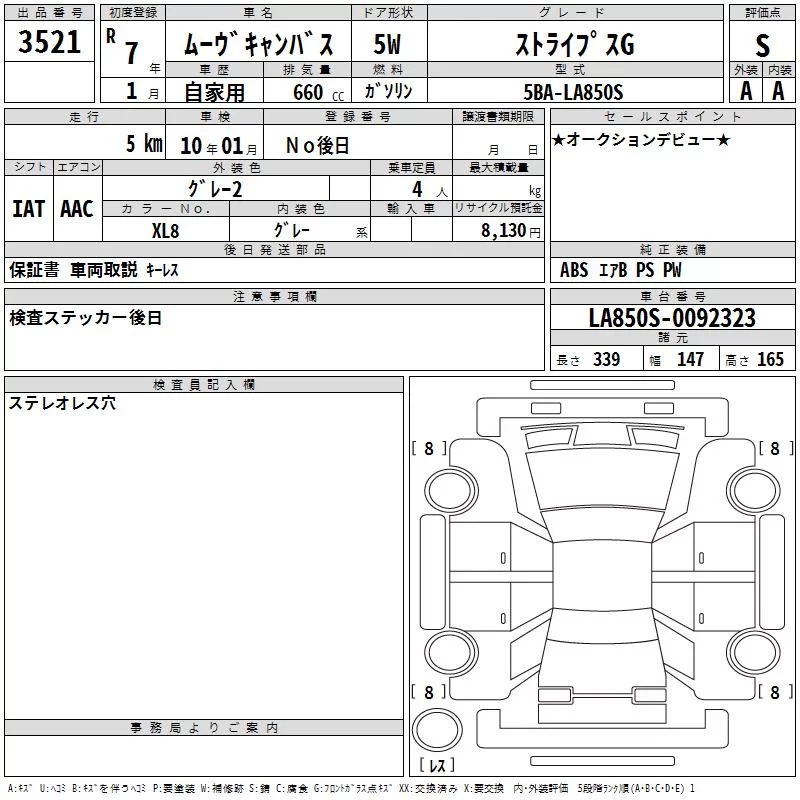800x800 pixels.
Task: Click the registration number No後日
Action: [x=318, y=146]
